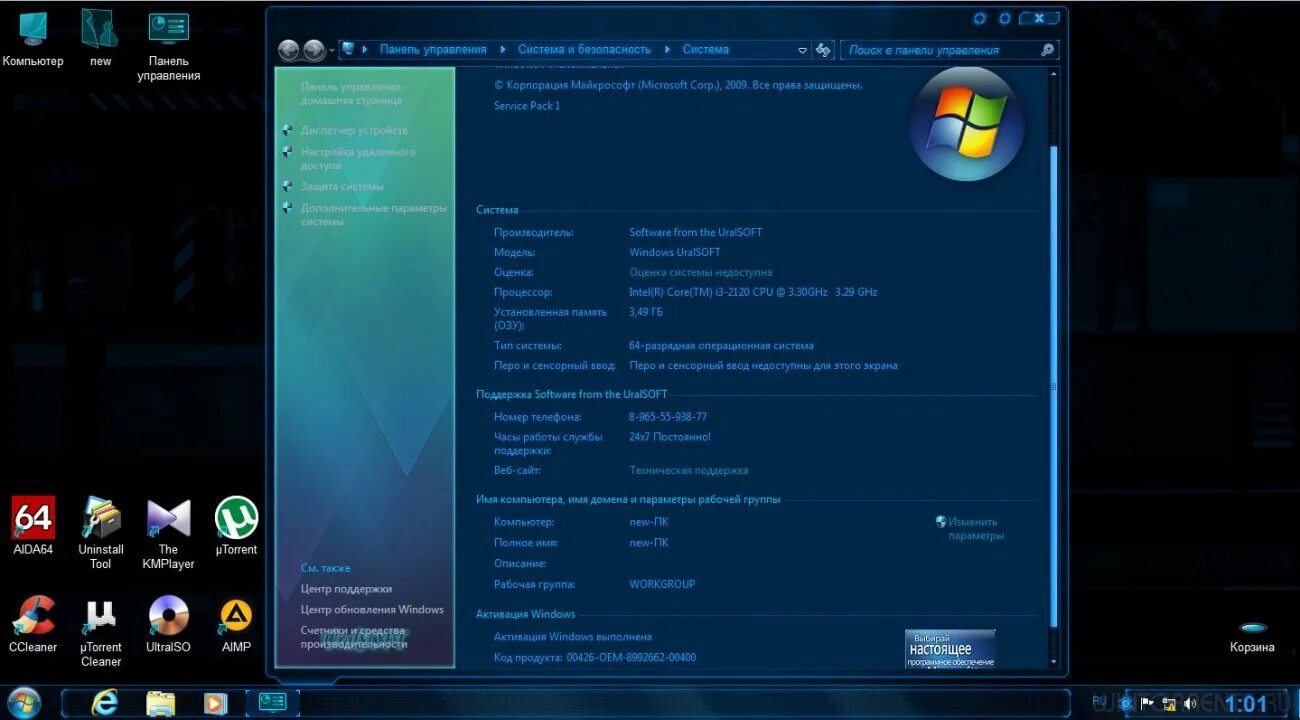Viewport: 1300px width, 720px height.
Task: Click the genuine Microsoft software badge
Action: [950, 648]
